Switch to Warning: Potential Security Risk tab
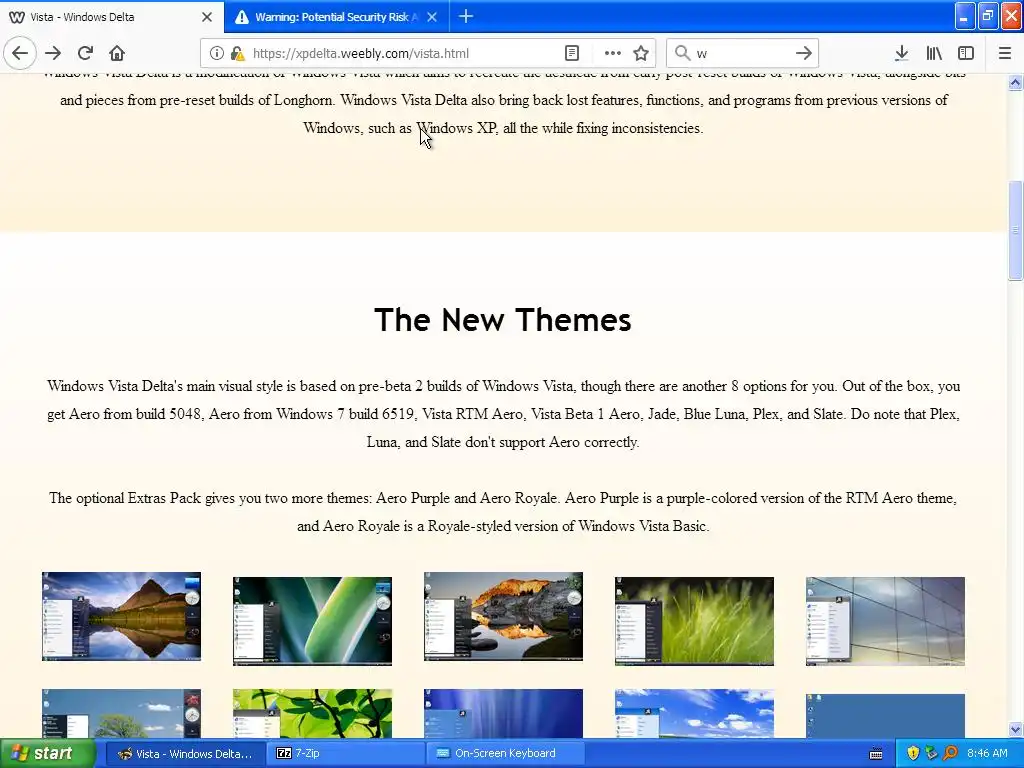The image size is (1024, 768). tap(336, 17)
